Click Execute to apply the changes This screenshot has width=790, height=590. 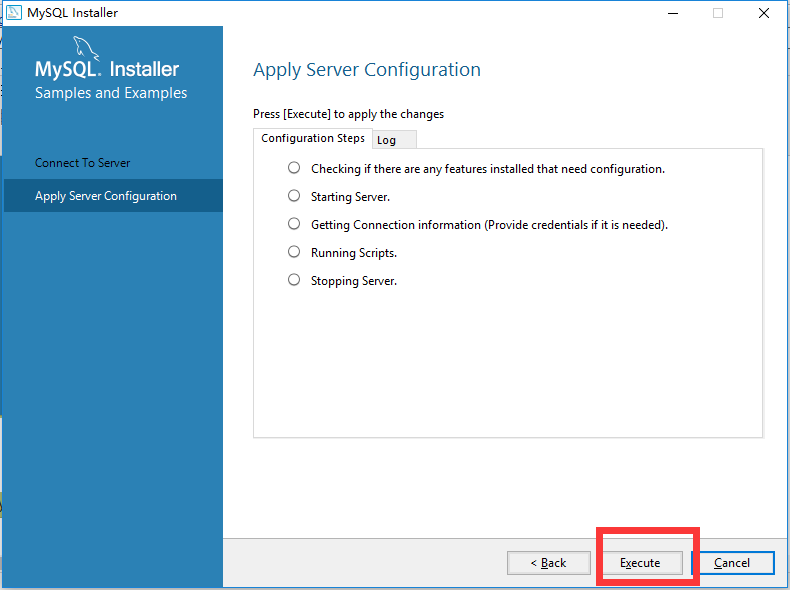point(640,563)
